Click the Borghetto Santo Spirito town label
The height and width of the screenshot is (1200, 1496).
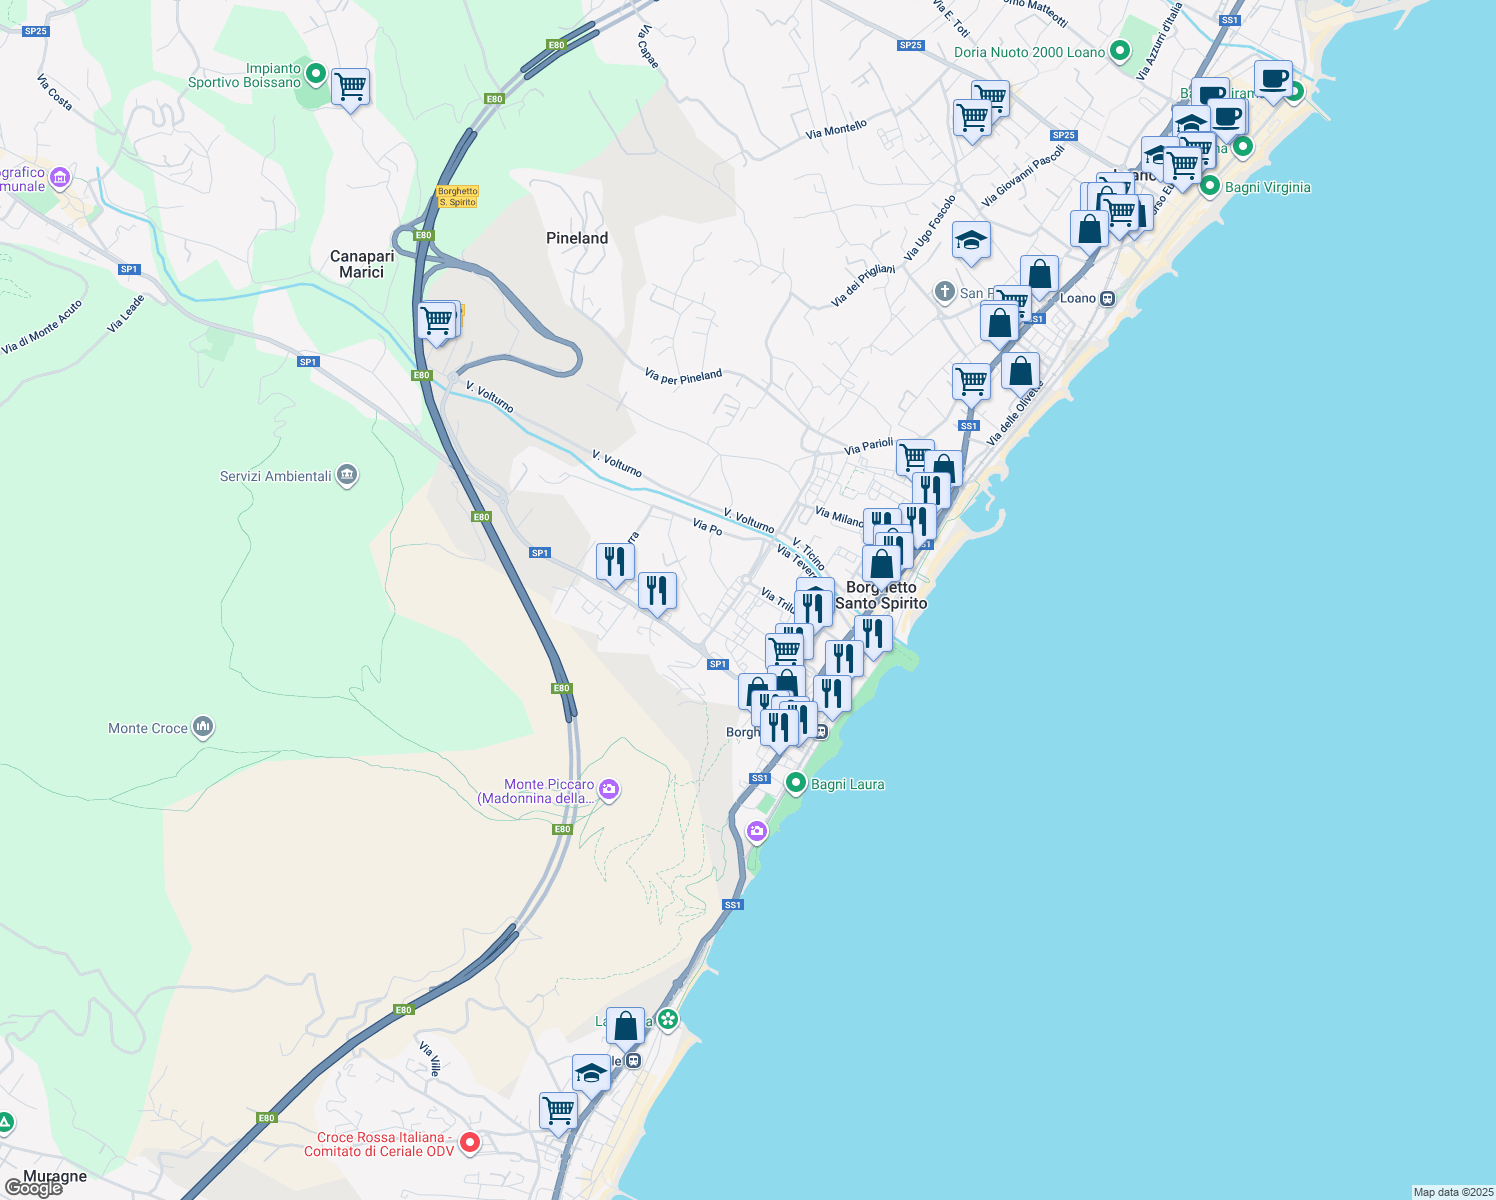coord(881,595)
